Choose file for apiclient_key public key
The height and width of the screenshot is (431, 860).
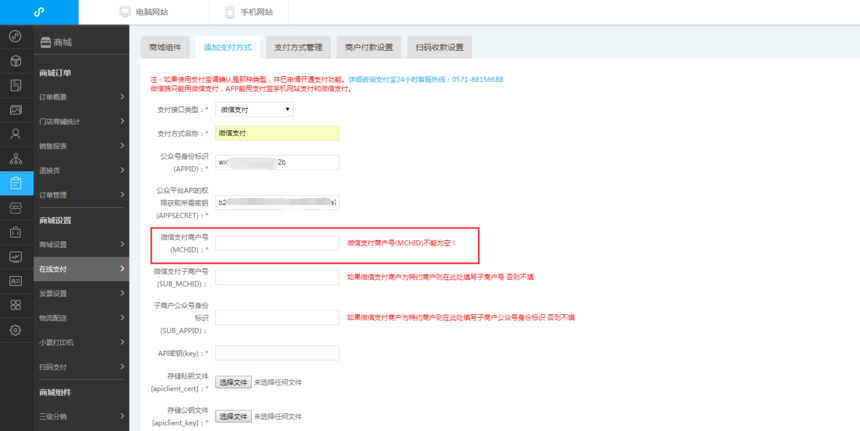[233, 416]
